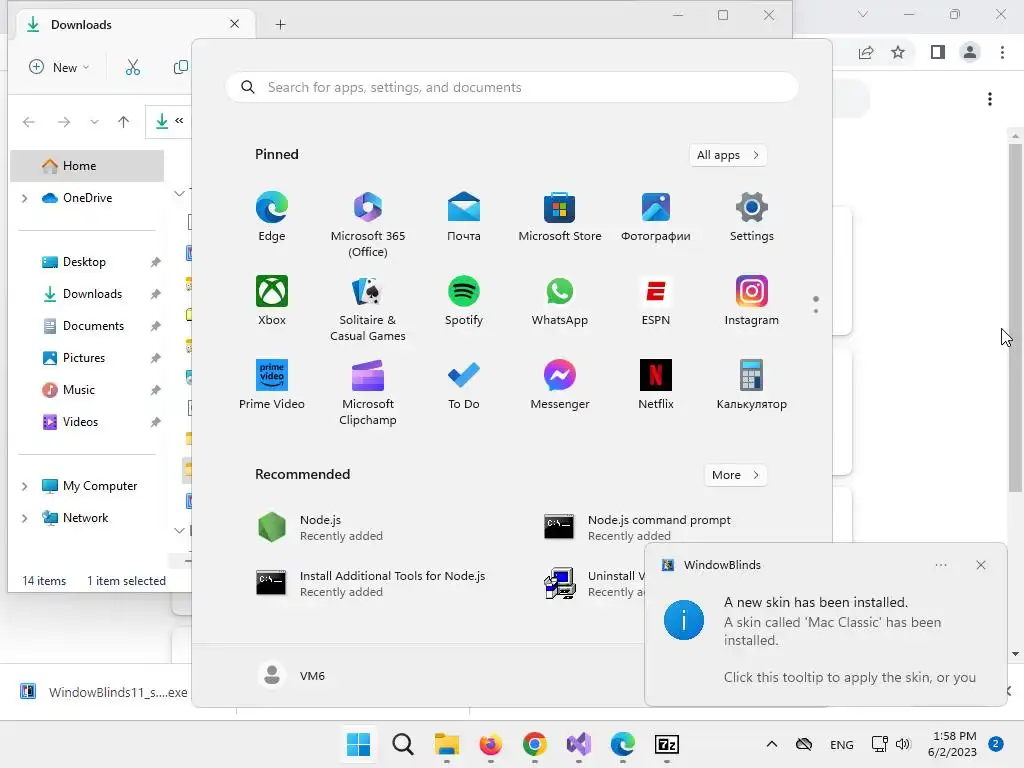Image resolution: width=1024 pixels, height=768 pixels.
Task: Open the VM6 user account menu
Action: (291, 675)
